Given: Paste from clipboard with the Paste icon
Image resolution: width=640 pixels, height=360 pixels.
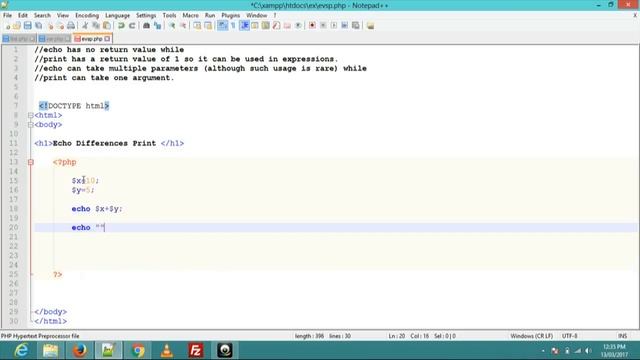Looking at the screenshot, I should pos(107,26).
